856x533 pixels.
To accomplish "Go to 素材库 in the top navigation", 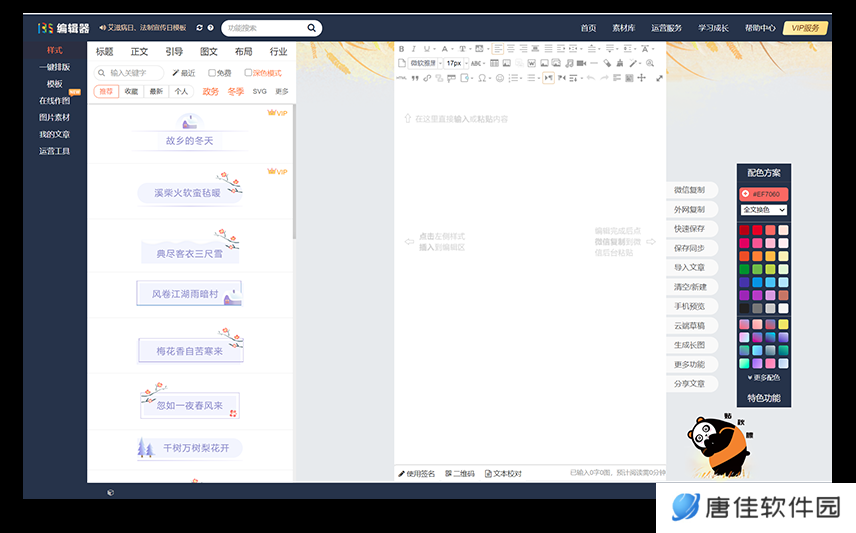I will 623,28.
